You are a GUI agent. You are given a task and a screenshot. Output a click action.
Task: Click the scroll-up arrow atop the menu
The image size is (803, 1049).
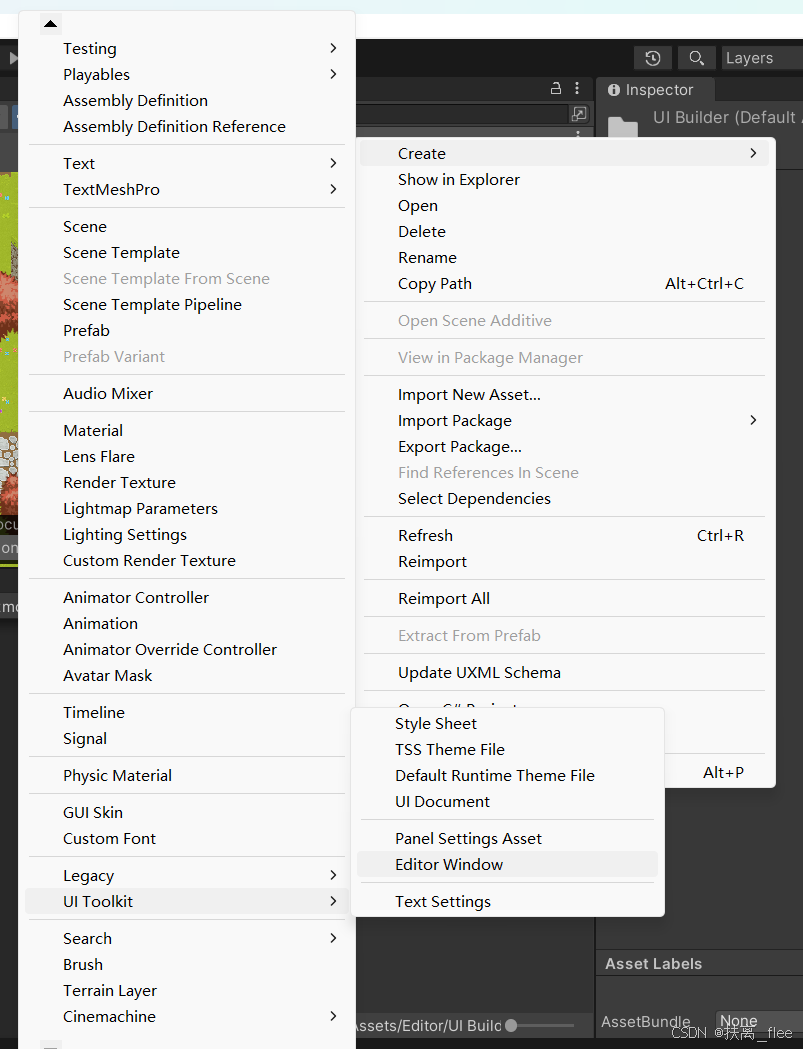49,22
